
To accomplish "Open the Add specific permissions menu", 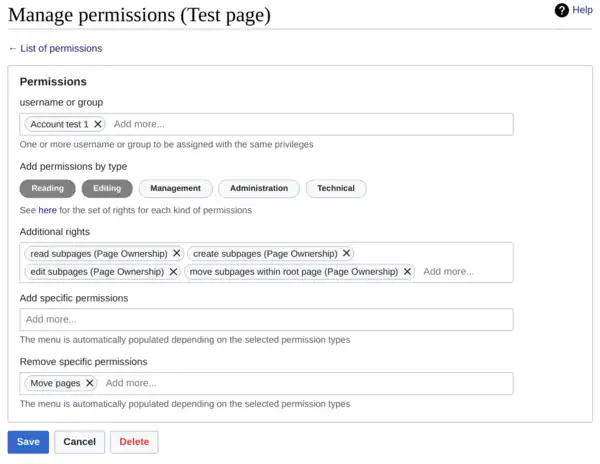I will point(266,320).
